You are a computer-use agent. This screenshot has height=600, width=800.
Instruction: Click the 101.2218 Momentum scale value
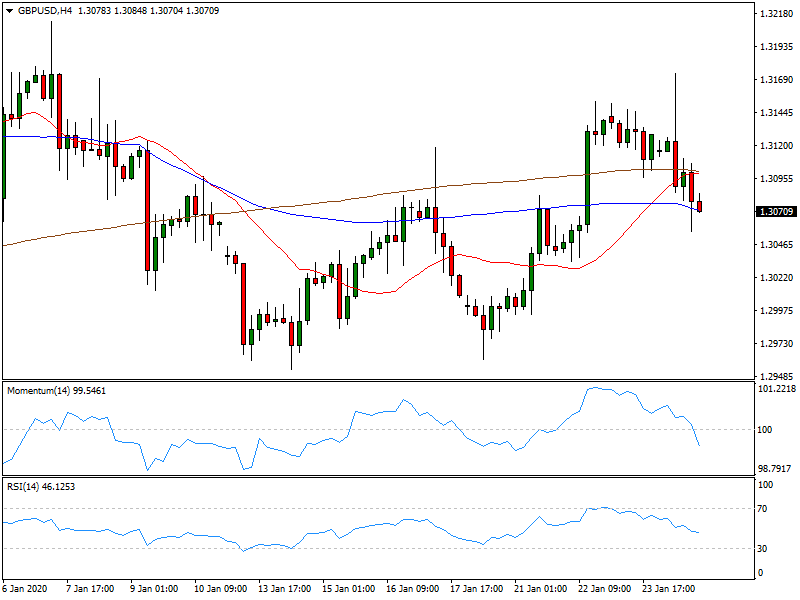click(x=777, y=389)
